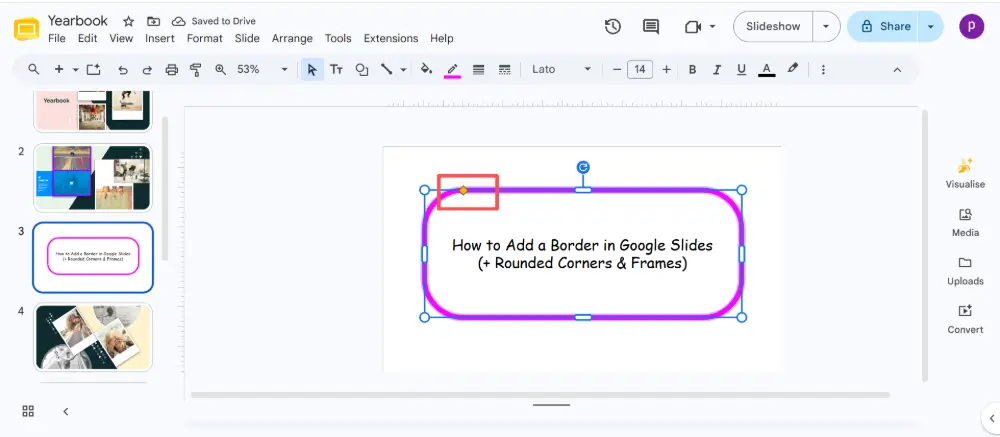Switch to grid view
Viewport: 1000px width, 437px height.
click(x=28, y=411)
